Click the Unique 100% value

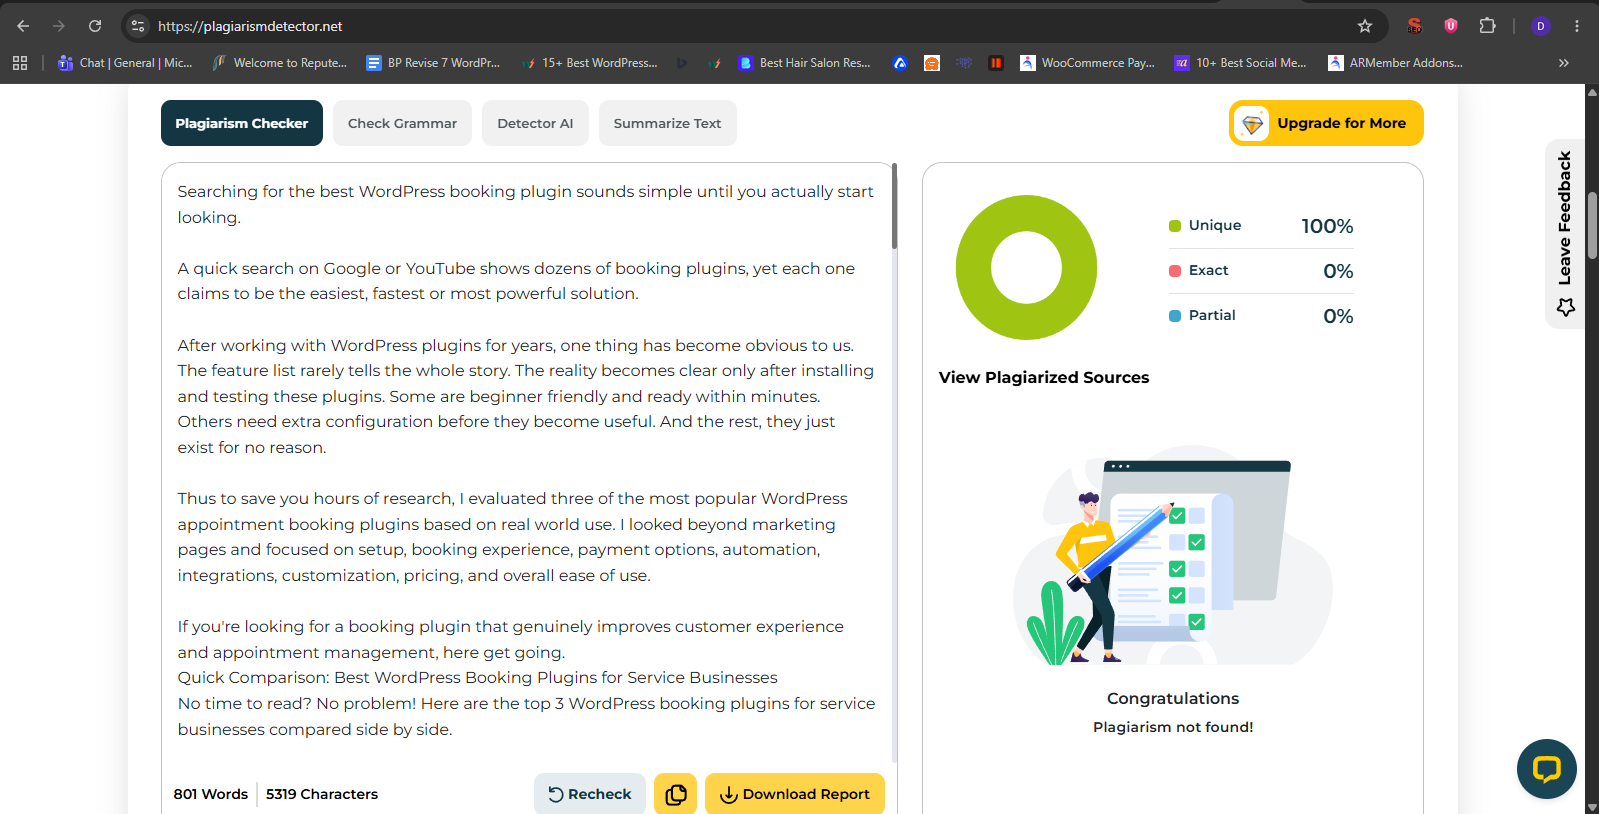[1327, 227]
